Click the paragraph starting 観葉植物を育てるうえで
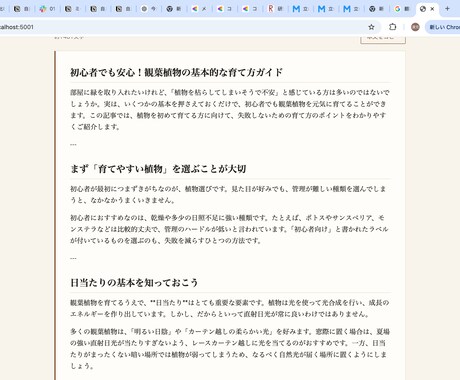The height and width of the screenshot is (380, 460). coord(230,308)
